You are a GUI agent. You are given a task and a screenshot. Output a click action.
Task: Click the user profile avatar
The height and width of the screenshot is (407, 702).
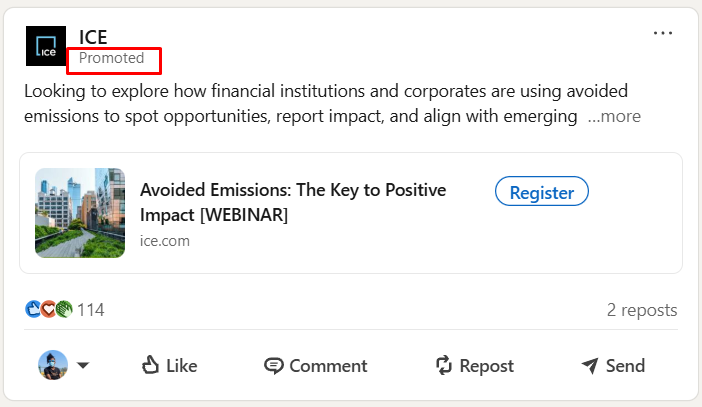click(53, 365)
